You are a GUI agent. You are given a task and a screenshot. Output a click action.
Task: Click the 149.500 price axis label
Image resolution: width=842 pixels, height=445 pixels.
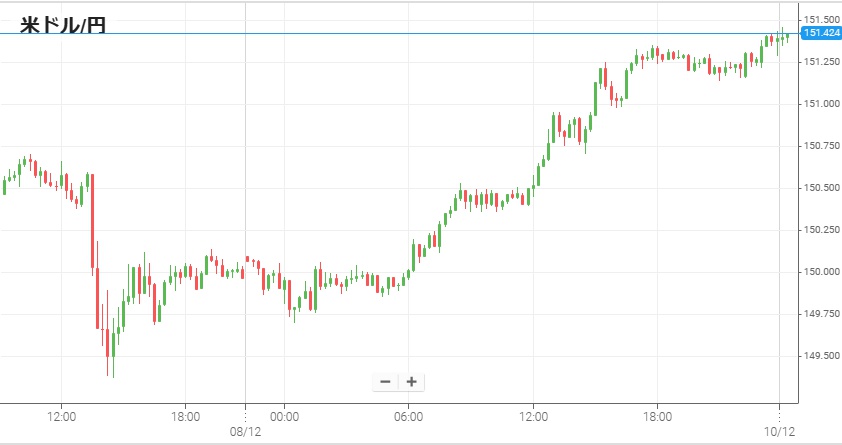(821, 355)
